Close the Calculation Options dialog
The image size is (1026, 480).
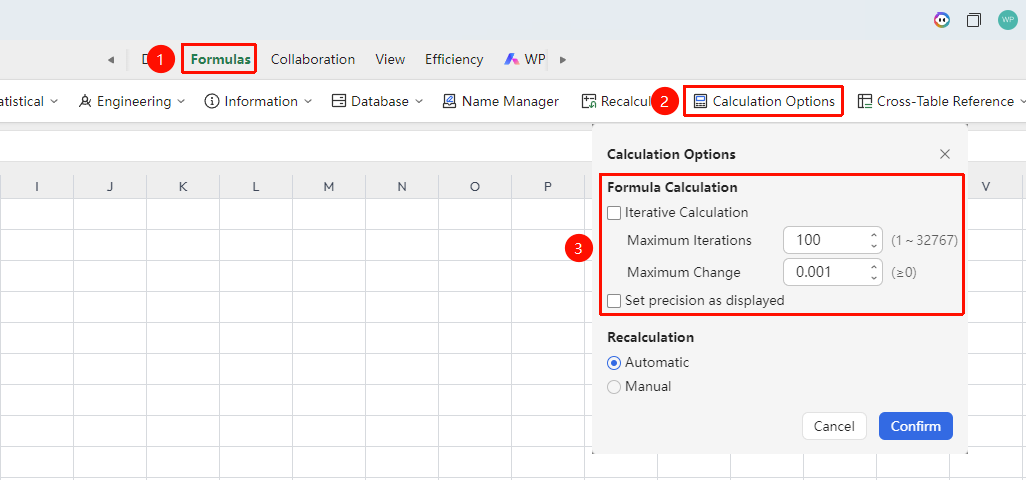click(944, 154)
